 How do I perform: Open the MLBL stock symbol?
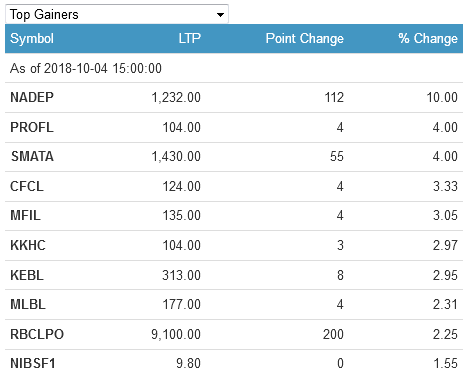pyautogui.click(x=28, y=304)
